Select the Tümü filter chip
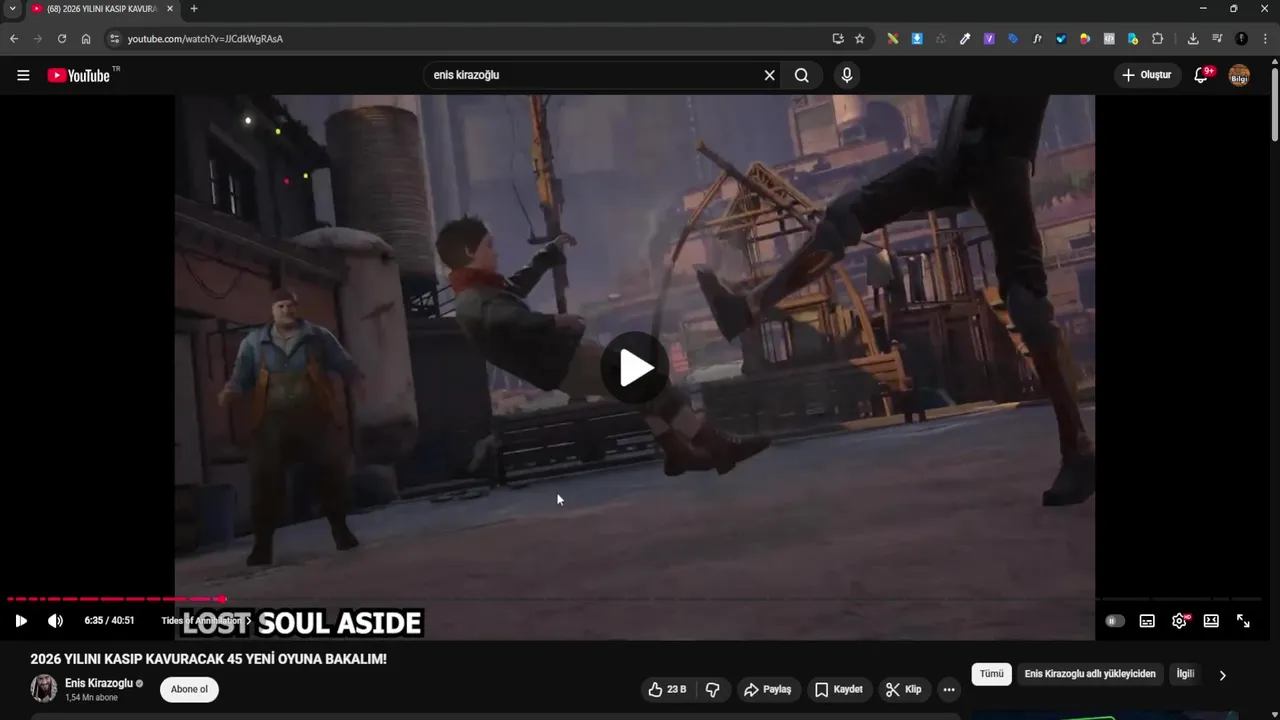The height and width of the screenshot is (720, 1280). pyautogui.click(x=991, y=674)
